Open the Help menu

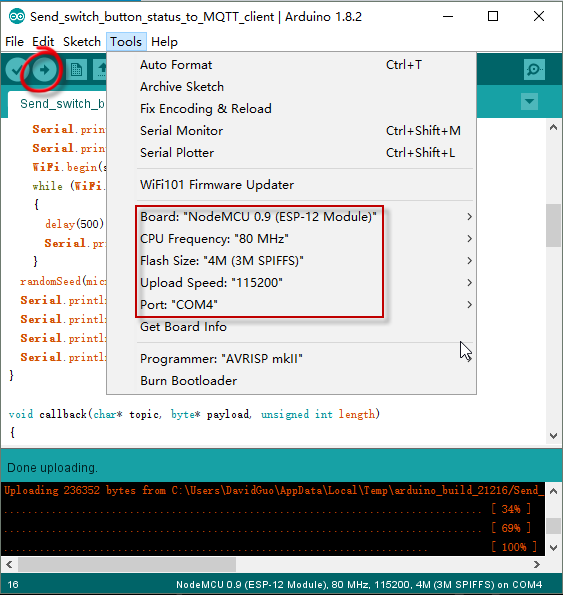click(x=164, y=42)
